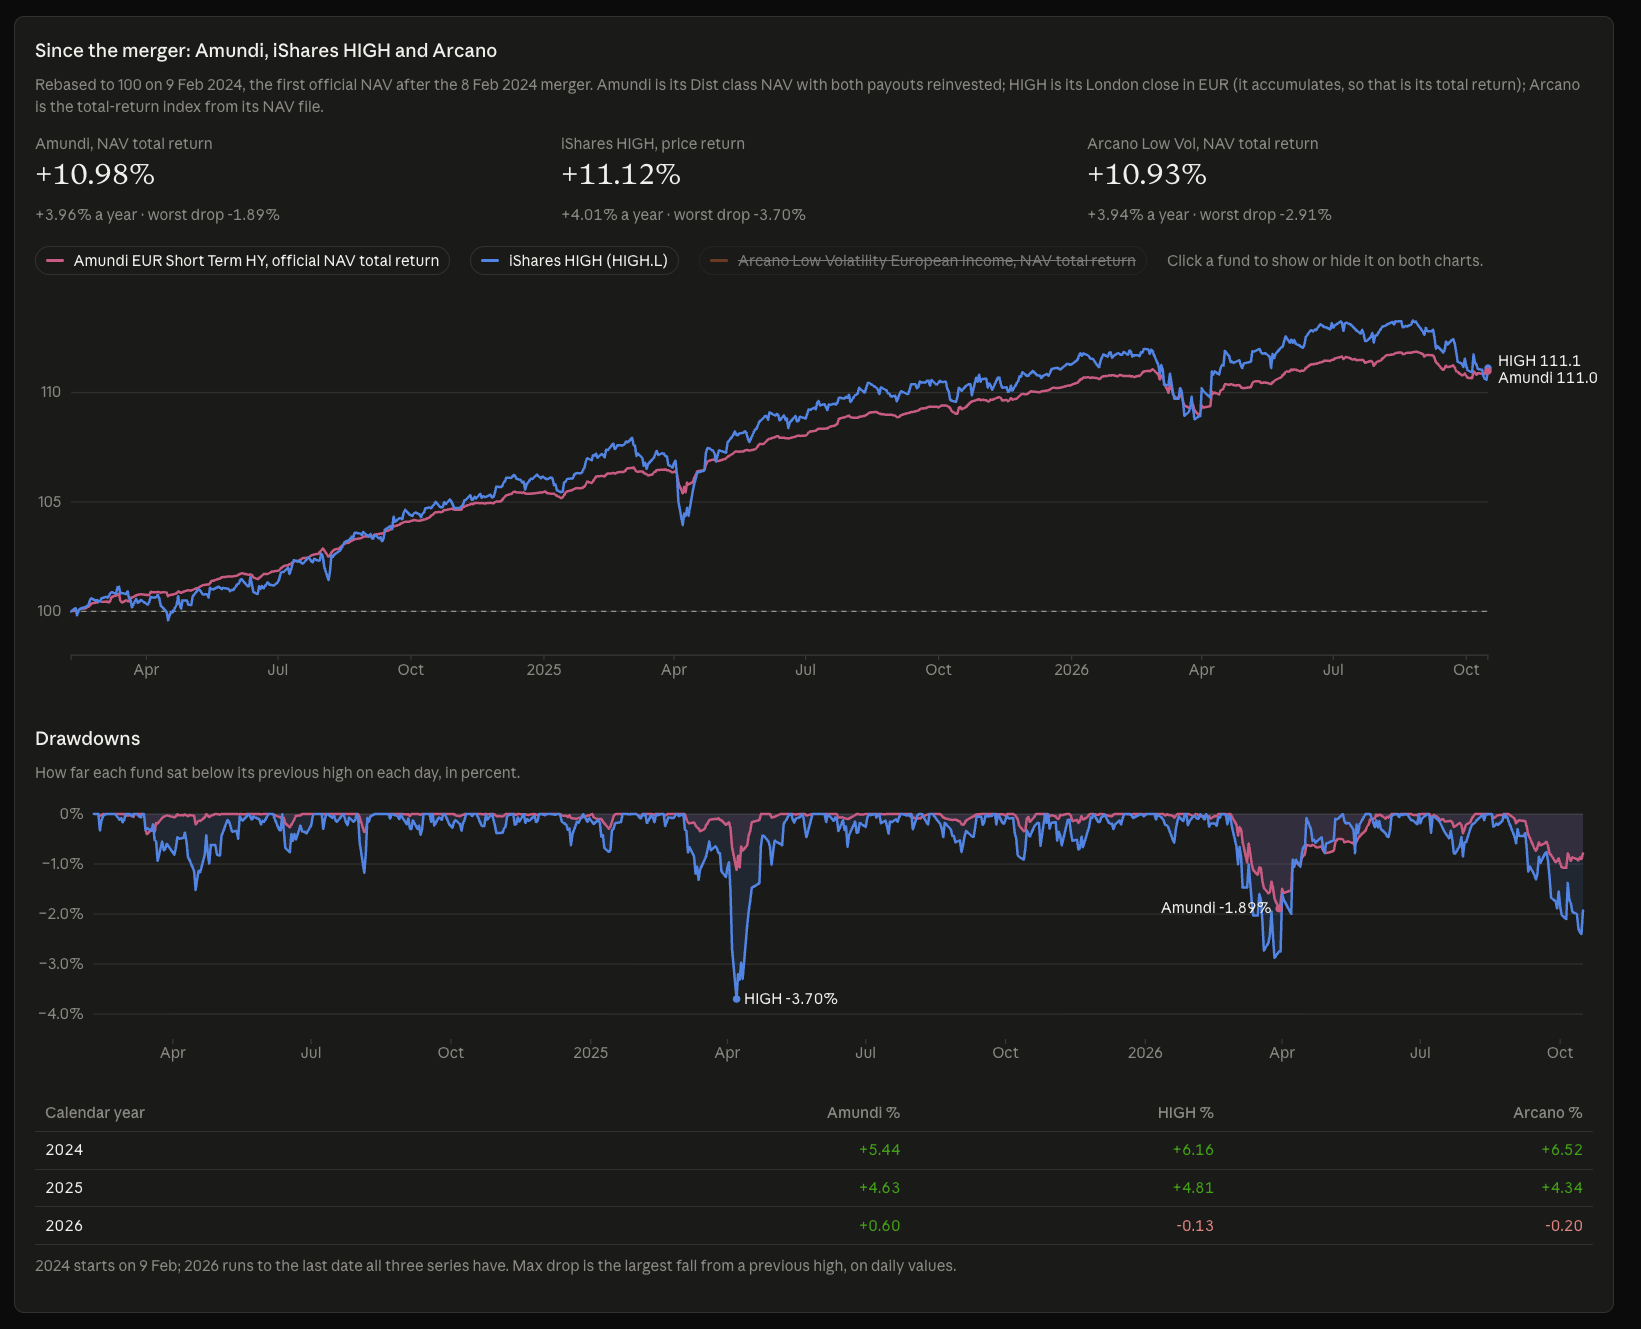Viewport: 1641px width, 1329px height.
Task: Click the +11.12% iShares HIGH return
Action: point(621,175)
